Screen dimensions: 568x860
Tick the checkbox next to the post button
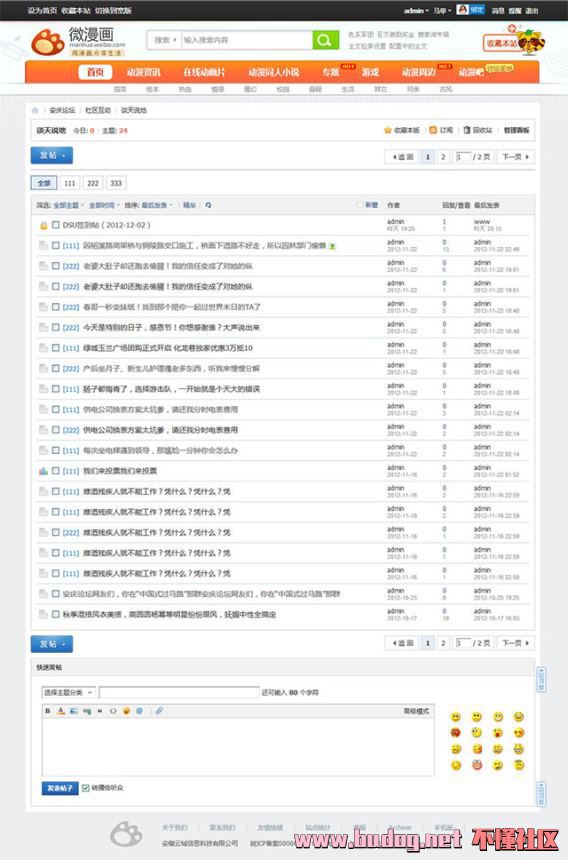click(x=86, y=788)
